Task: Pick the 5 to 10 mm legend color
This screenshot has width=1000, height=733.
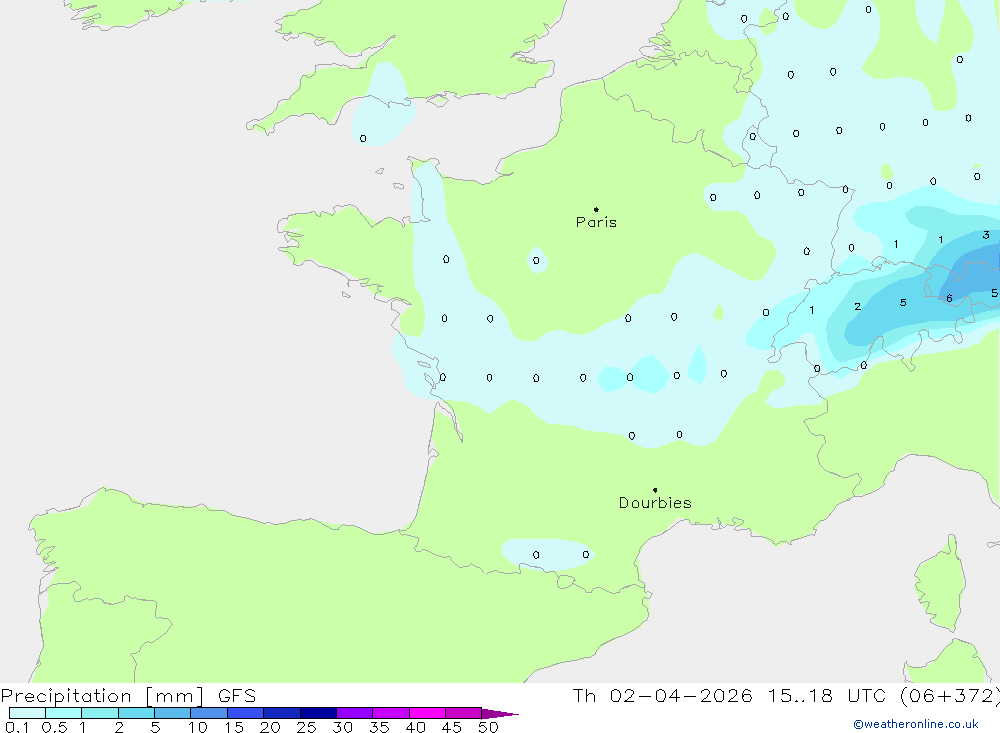Action: point(172,713)
